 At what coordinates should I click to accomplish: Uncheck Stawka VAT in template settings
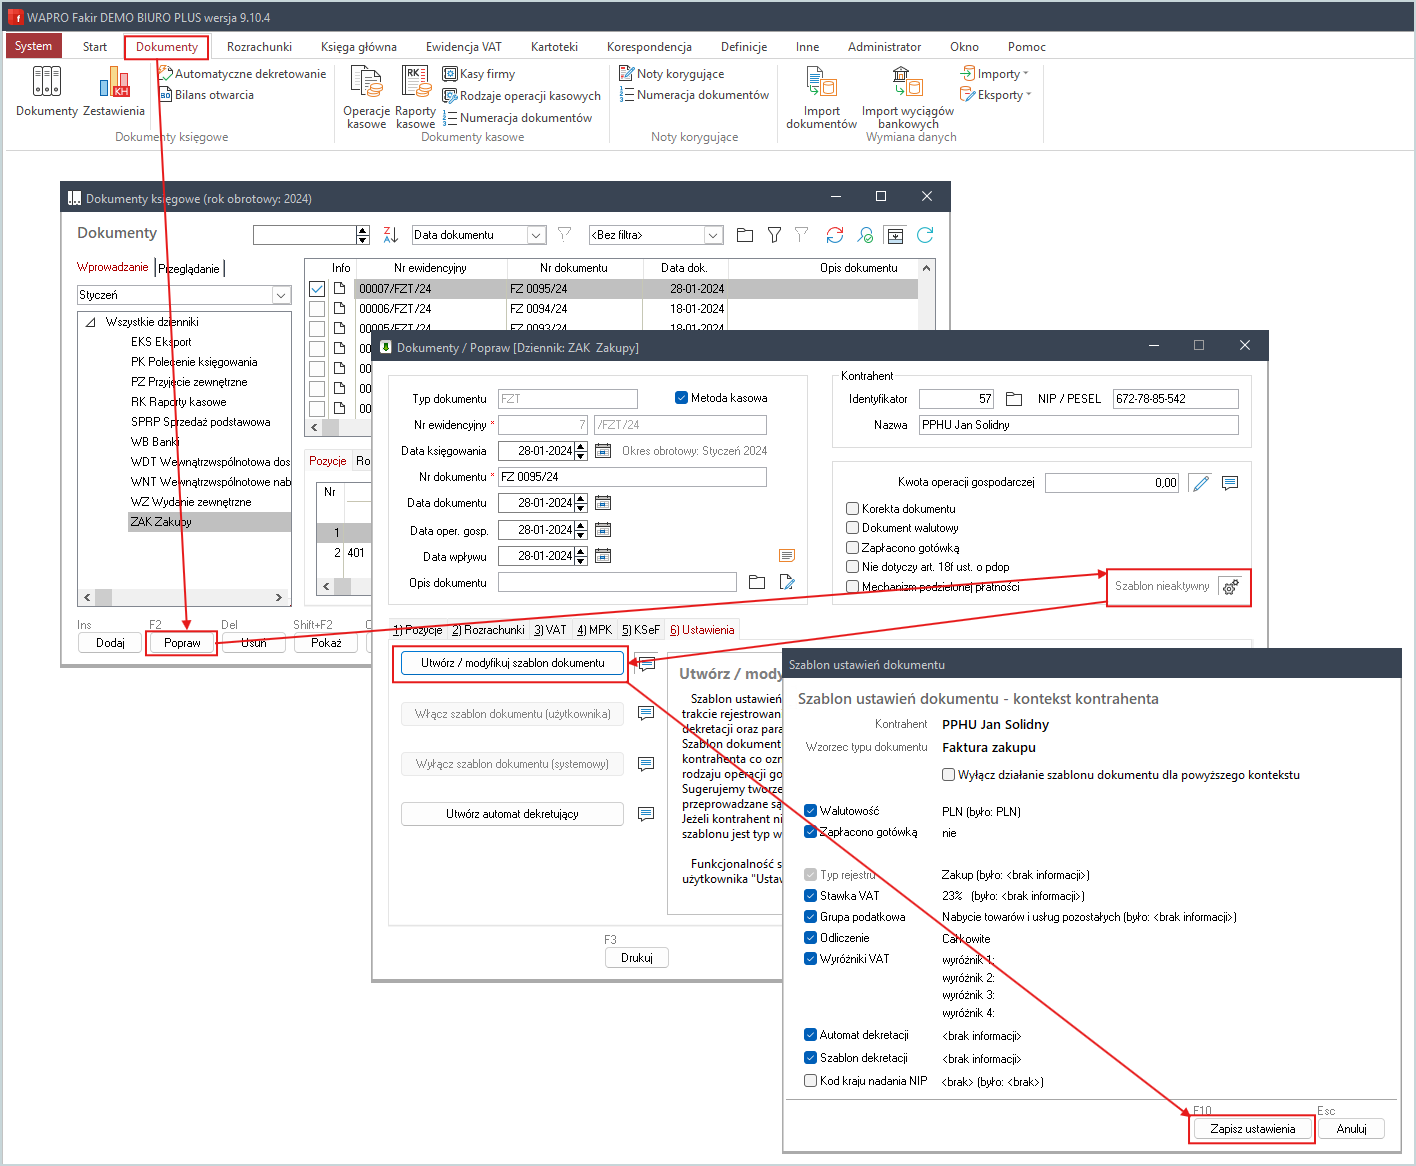pos(811,896)
